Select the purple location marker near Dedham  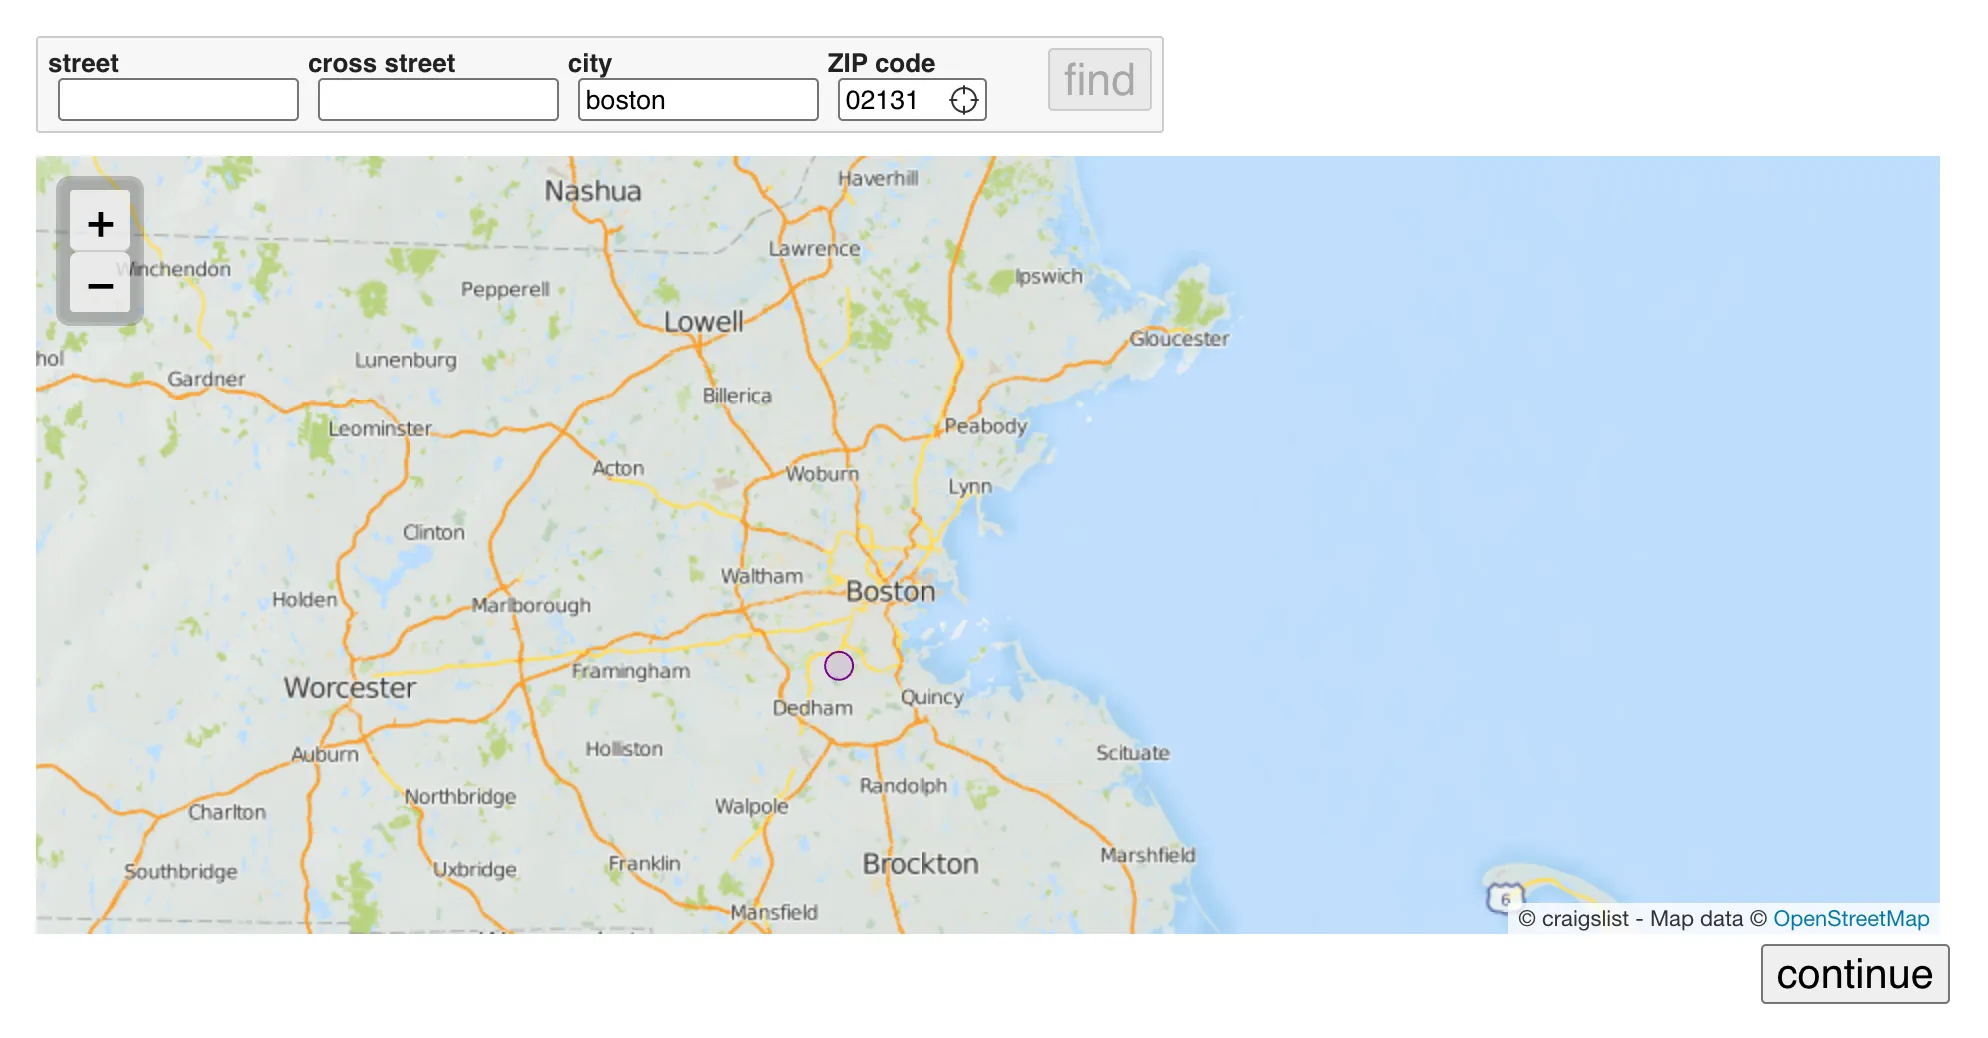(839, 665)
